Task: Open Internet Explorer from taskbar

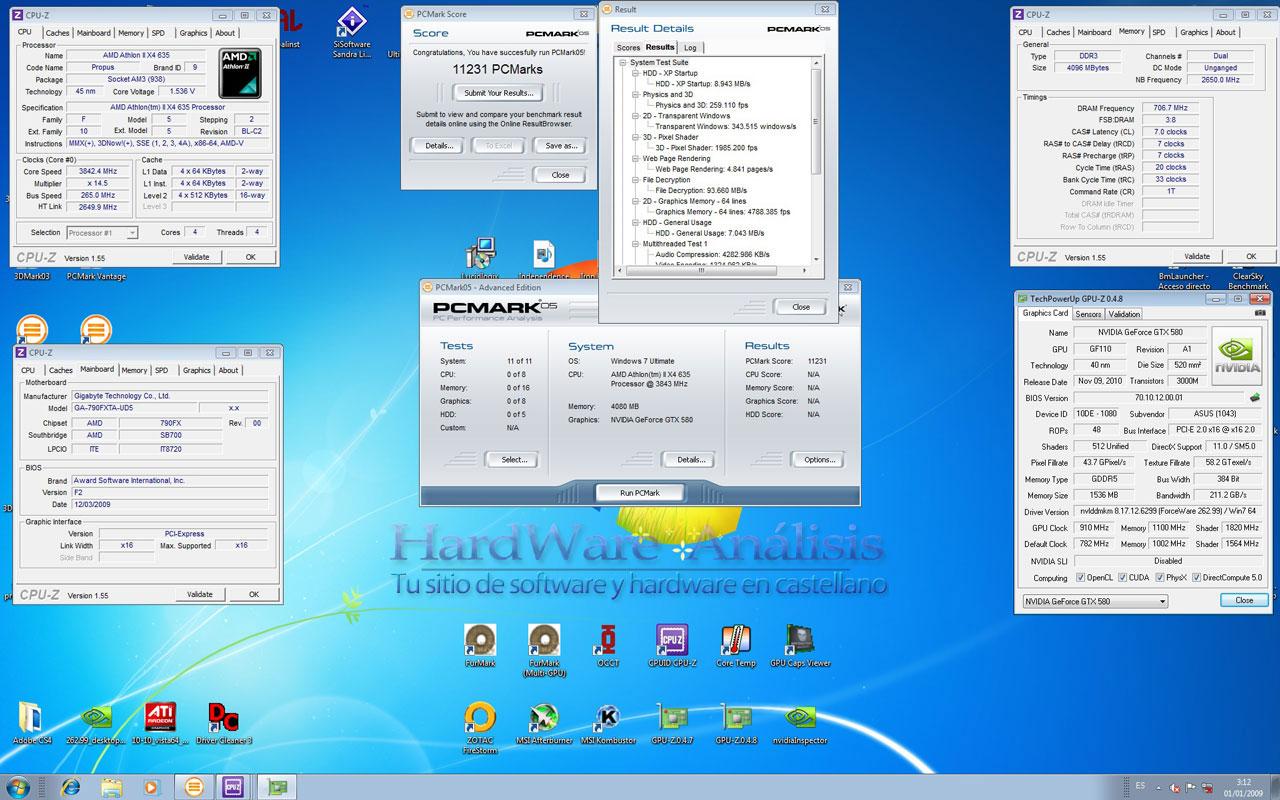Action: [x=71, y=786]
